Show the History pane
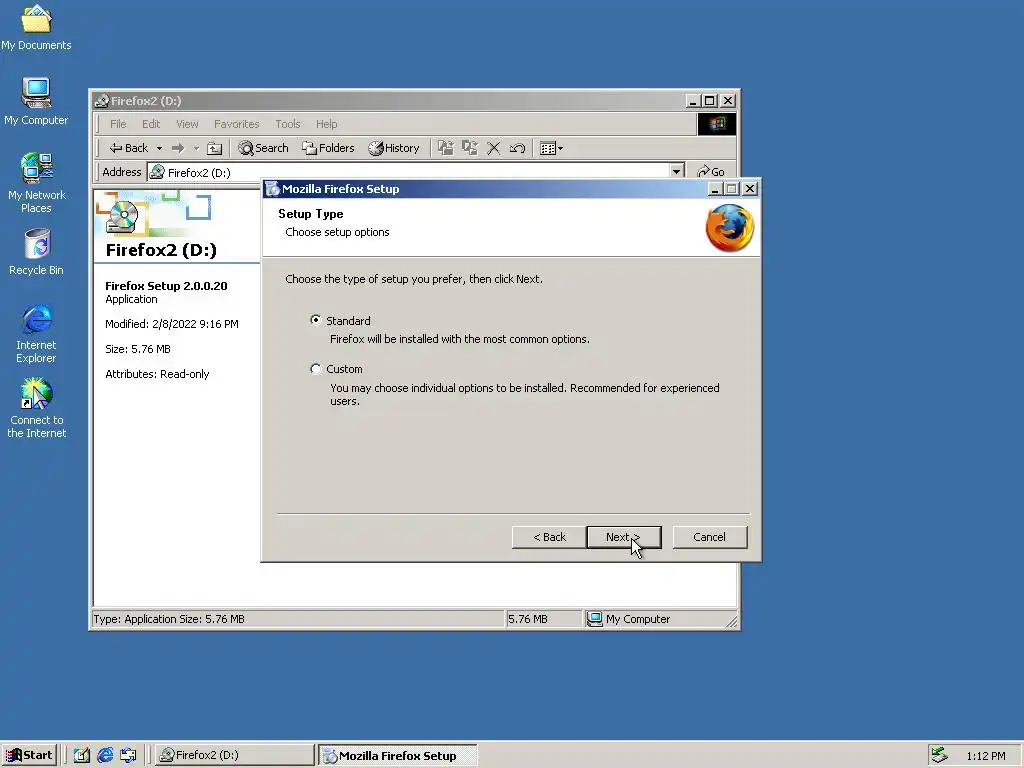This screenshot has height=768, width=1024. point(394,148)
